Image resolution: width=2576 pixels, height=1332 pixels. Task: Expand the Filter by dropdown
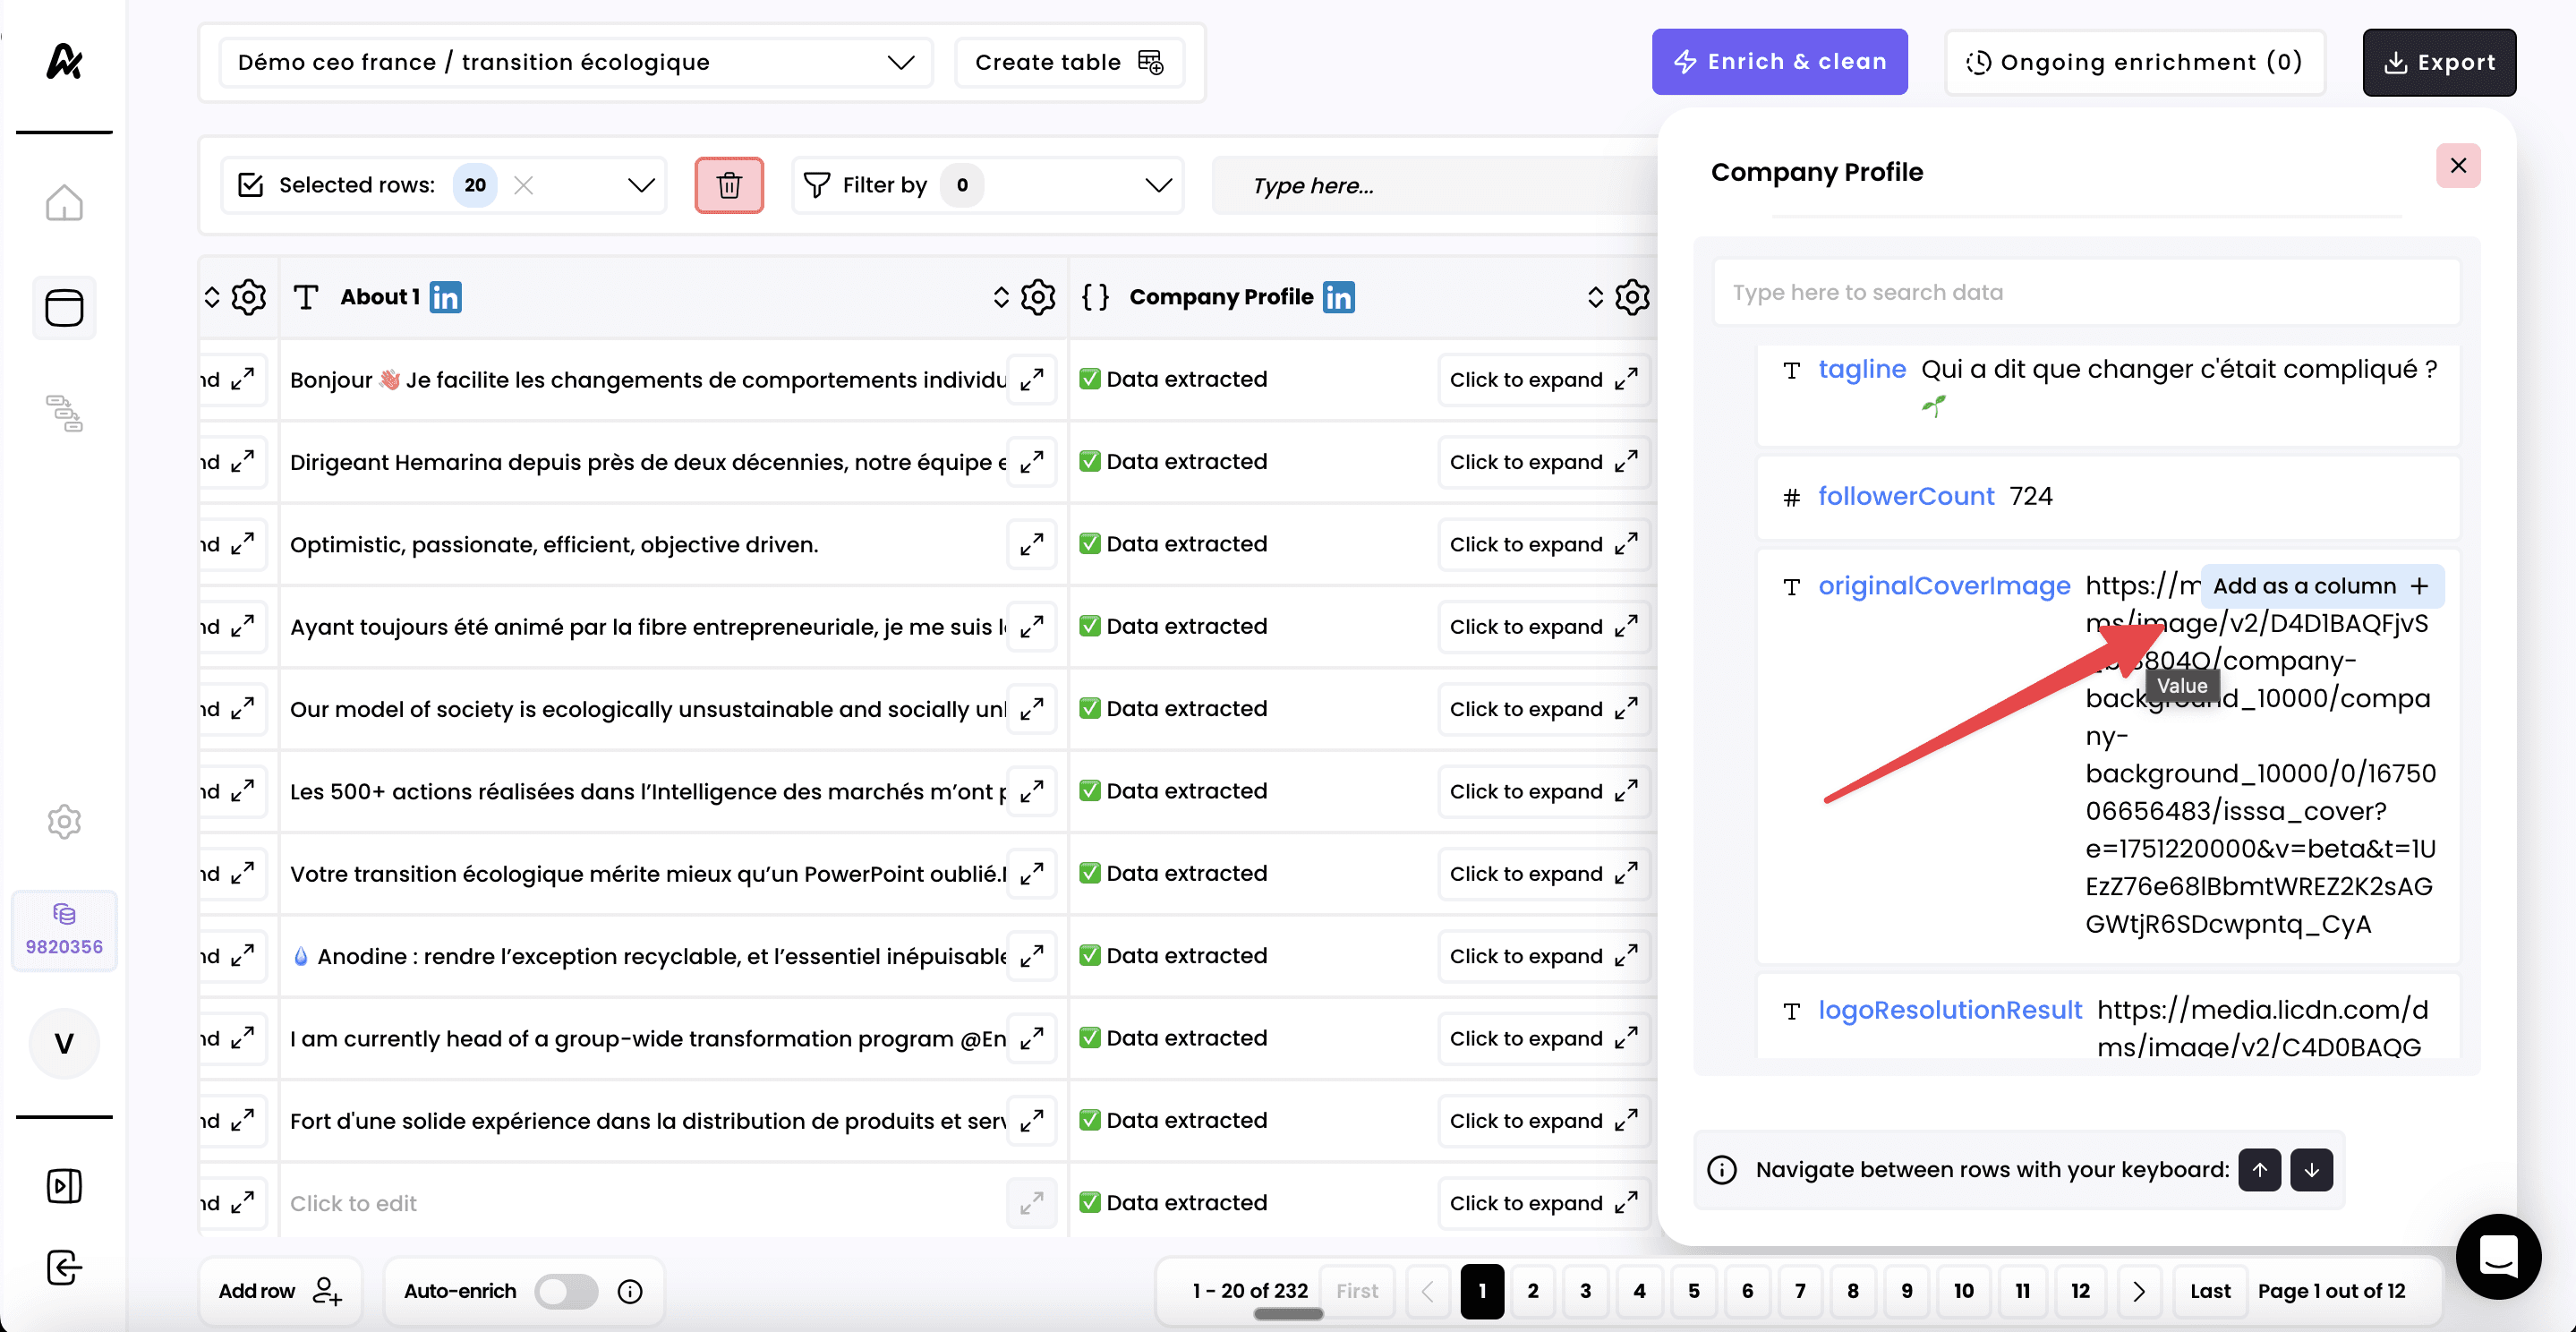pos(1158,185)
